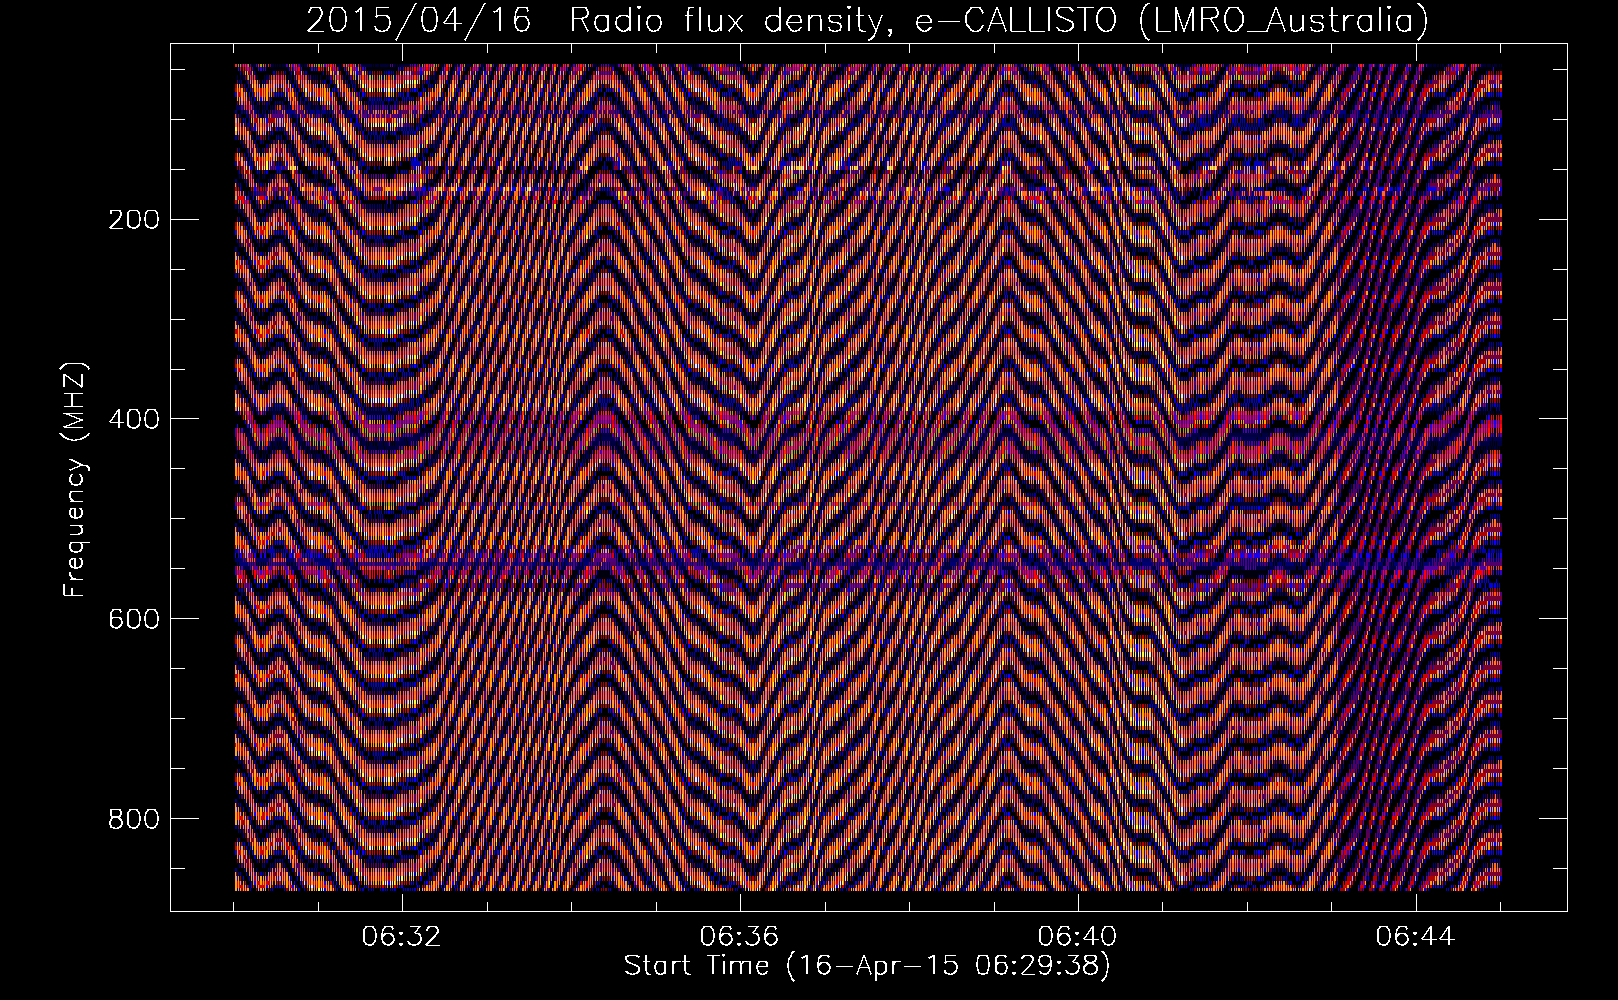Click the 'Frequency (MHZ)' axis label

pos(75,479)
